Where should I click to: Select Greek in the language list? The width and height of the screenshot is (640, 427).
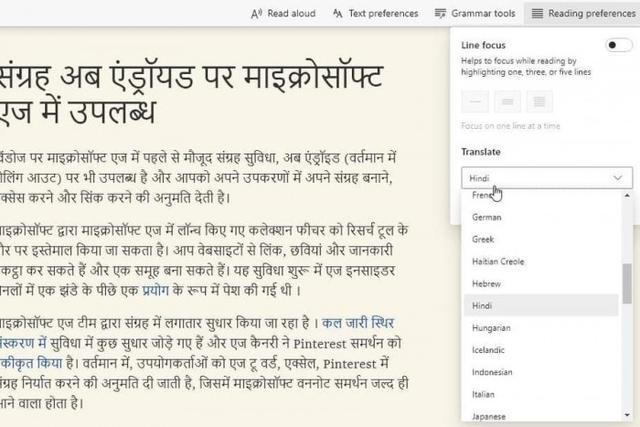[541, 239]
